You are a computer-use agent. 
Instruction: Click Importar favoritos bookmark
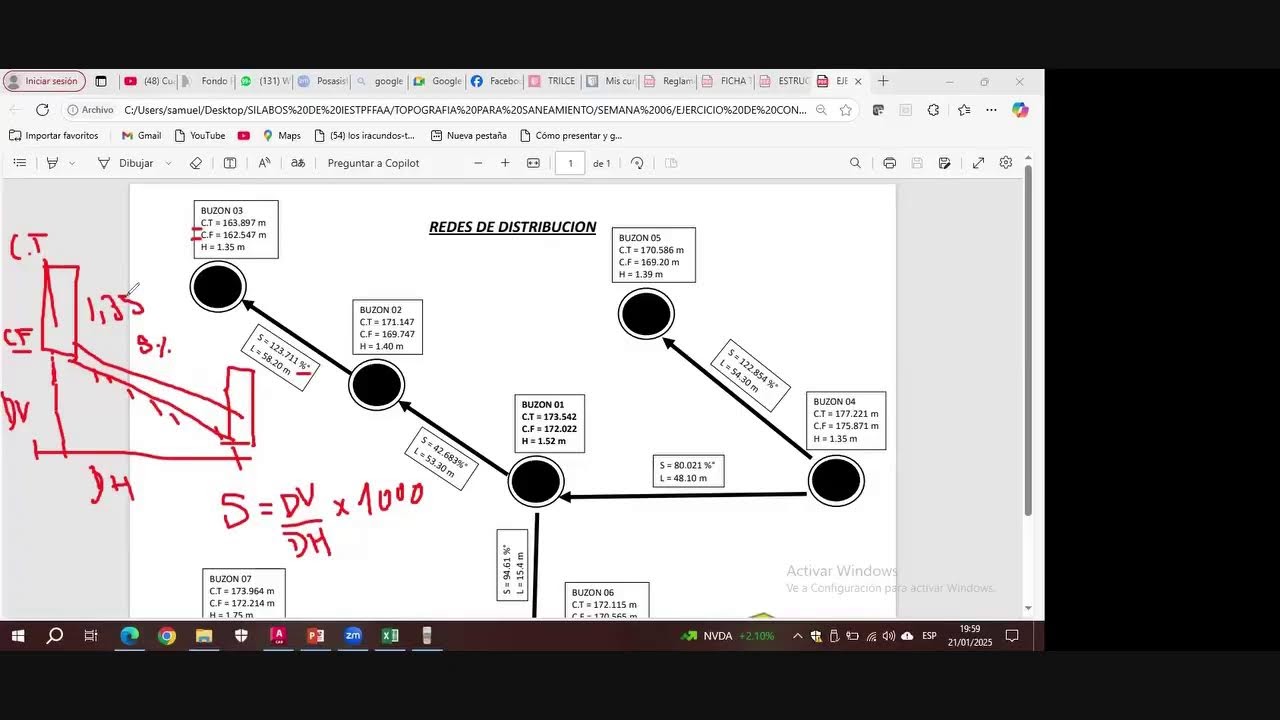tap(53, 135)
